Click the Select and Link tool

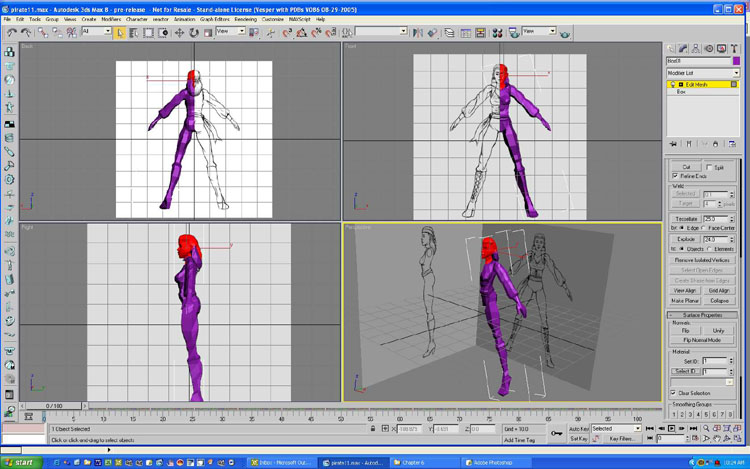click(x=43, y=32)
